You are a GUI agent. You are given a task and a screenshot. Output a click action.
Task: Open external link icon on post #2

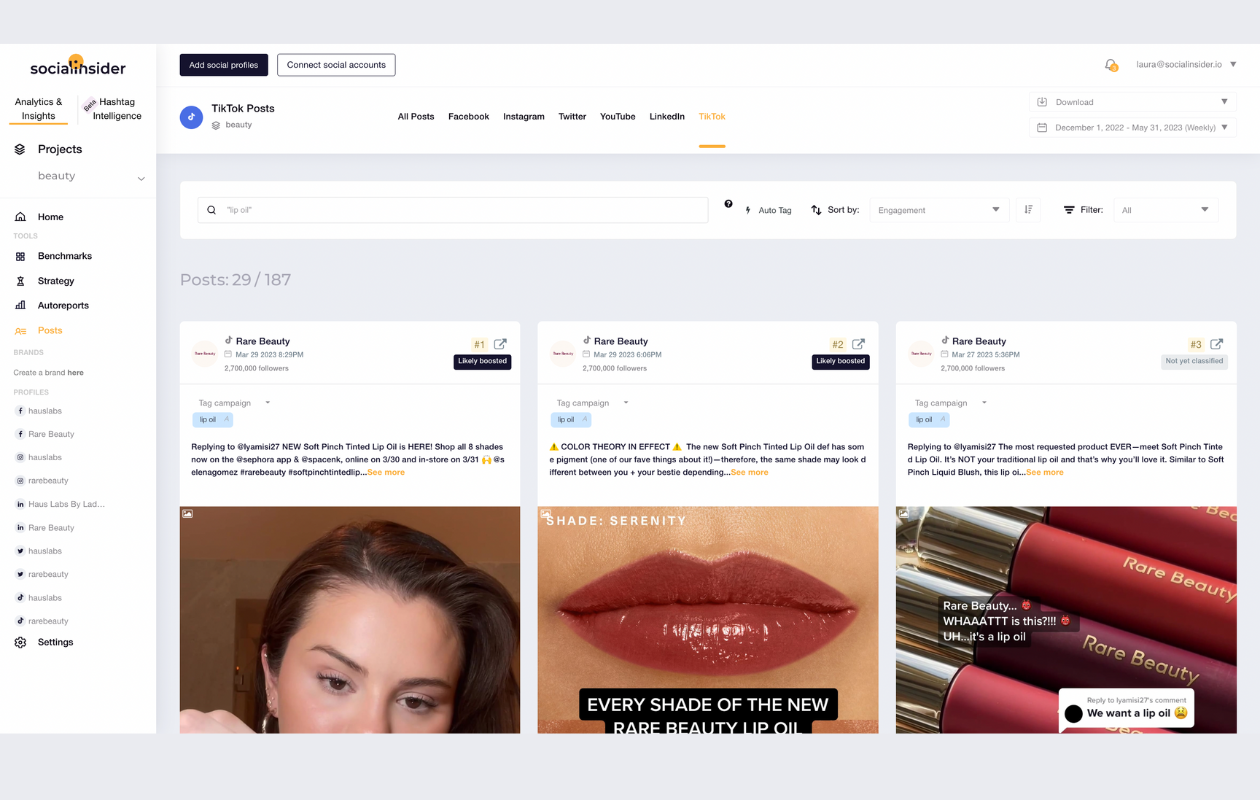(858, 344)
